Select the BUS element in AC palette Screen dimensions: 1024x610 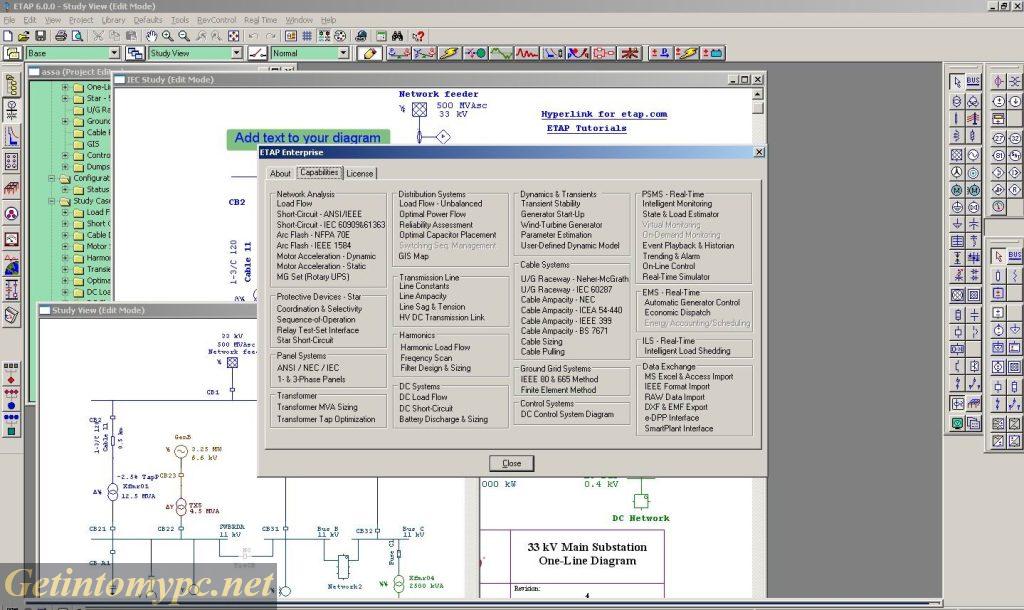[973, 81]
